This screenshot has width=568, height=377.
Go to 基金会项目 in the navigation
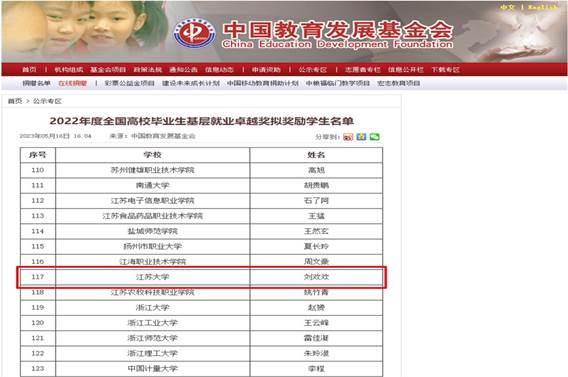pyautogui.click(x=108, y=70)
